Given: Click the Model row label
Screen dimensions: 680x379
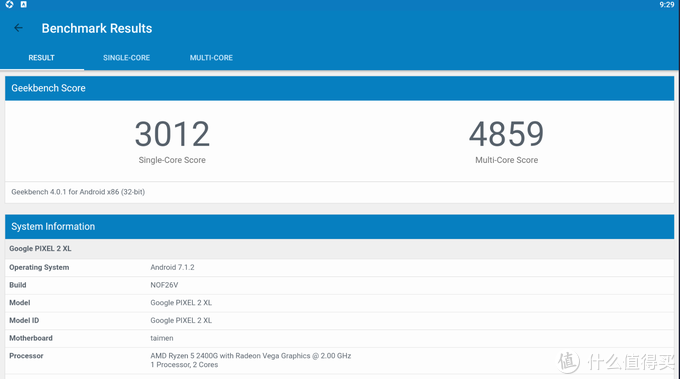Looking at the screenshot, I should [20, 303].
